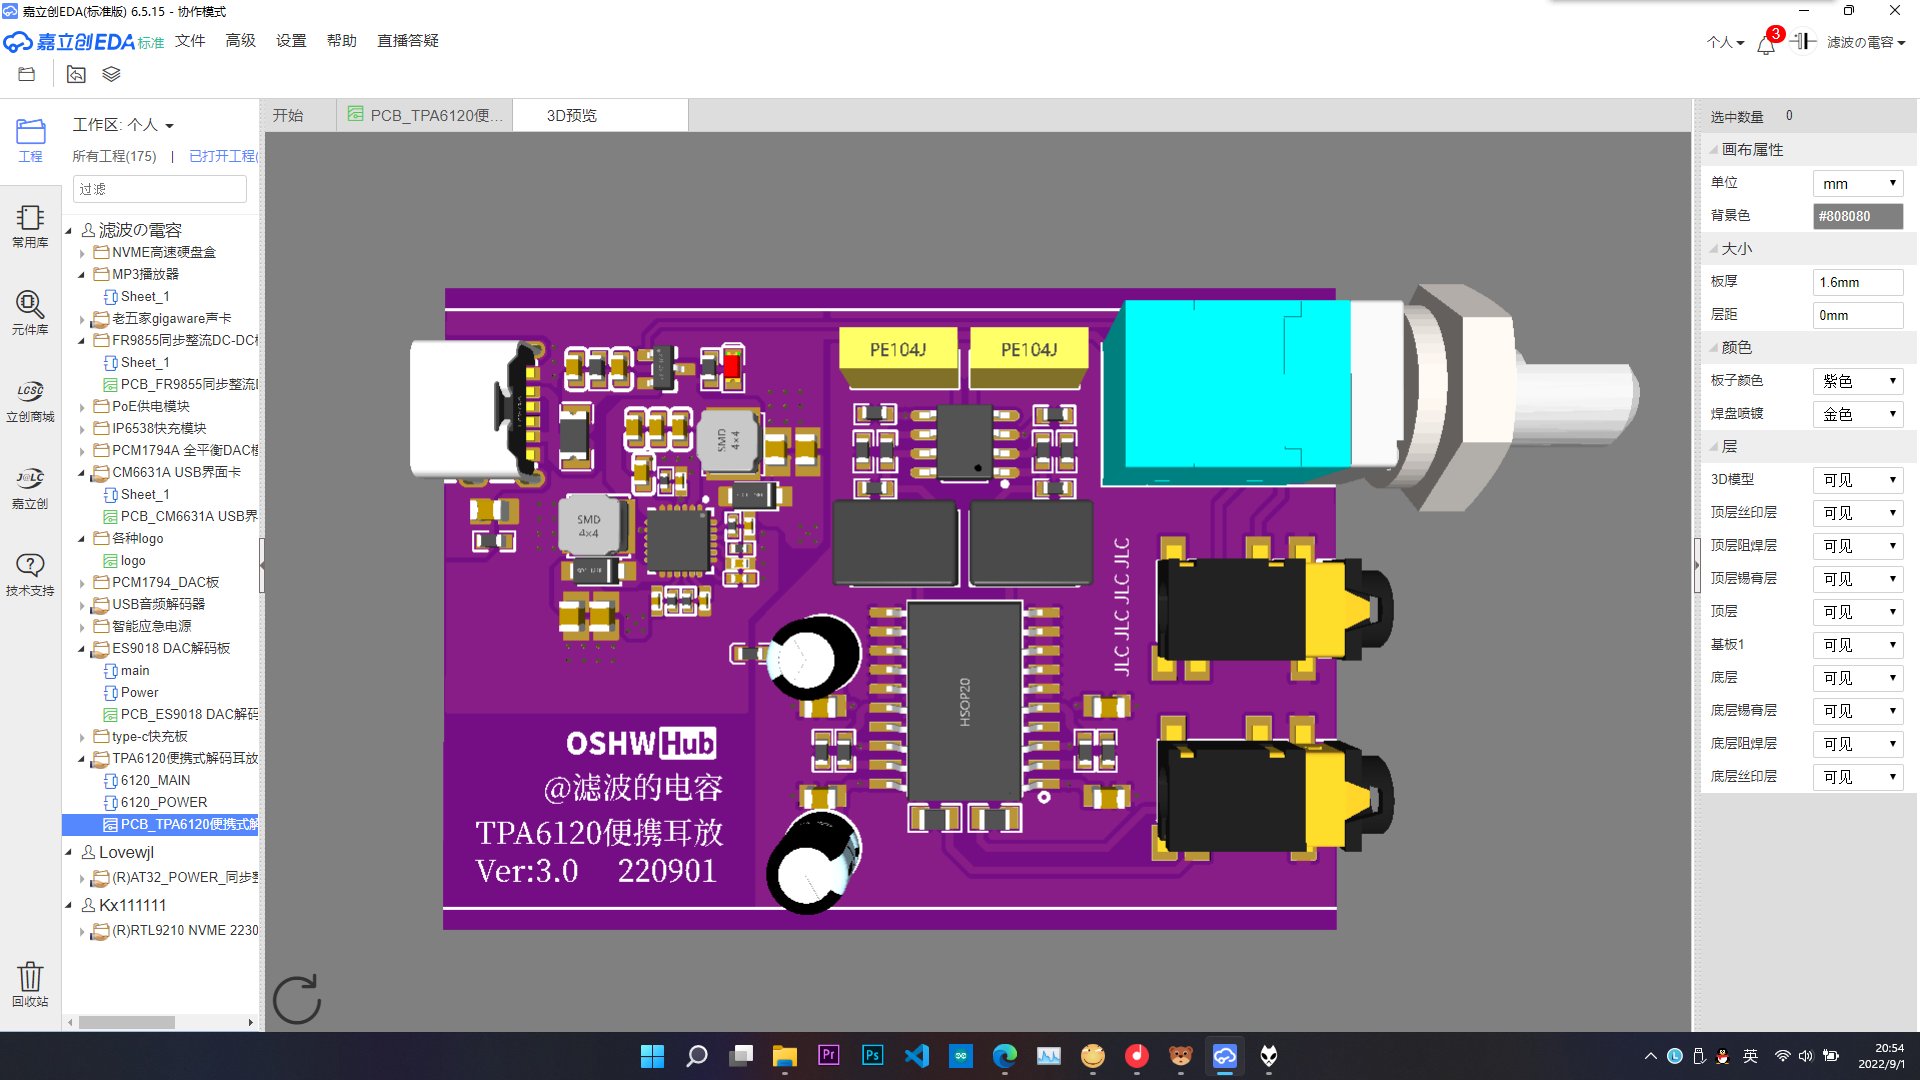Viewport: 1920px width, 1080px height.
Task: Open Microsoft Edge from taskbar
Action: [x=1004, y=1056]
